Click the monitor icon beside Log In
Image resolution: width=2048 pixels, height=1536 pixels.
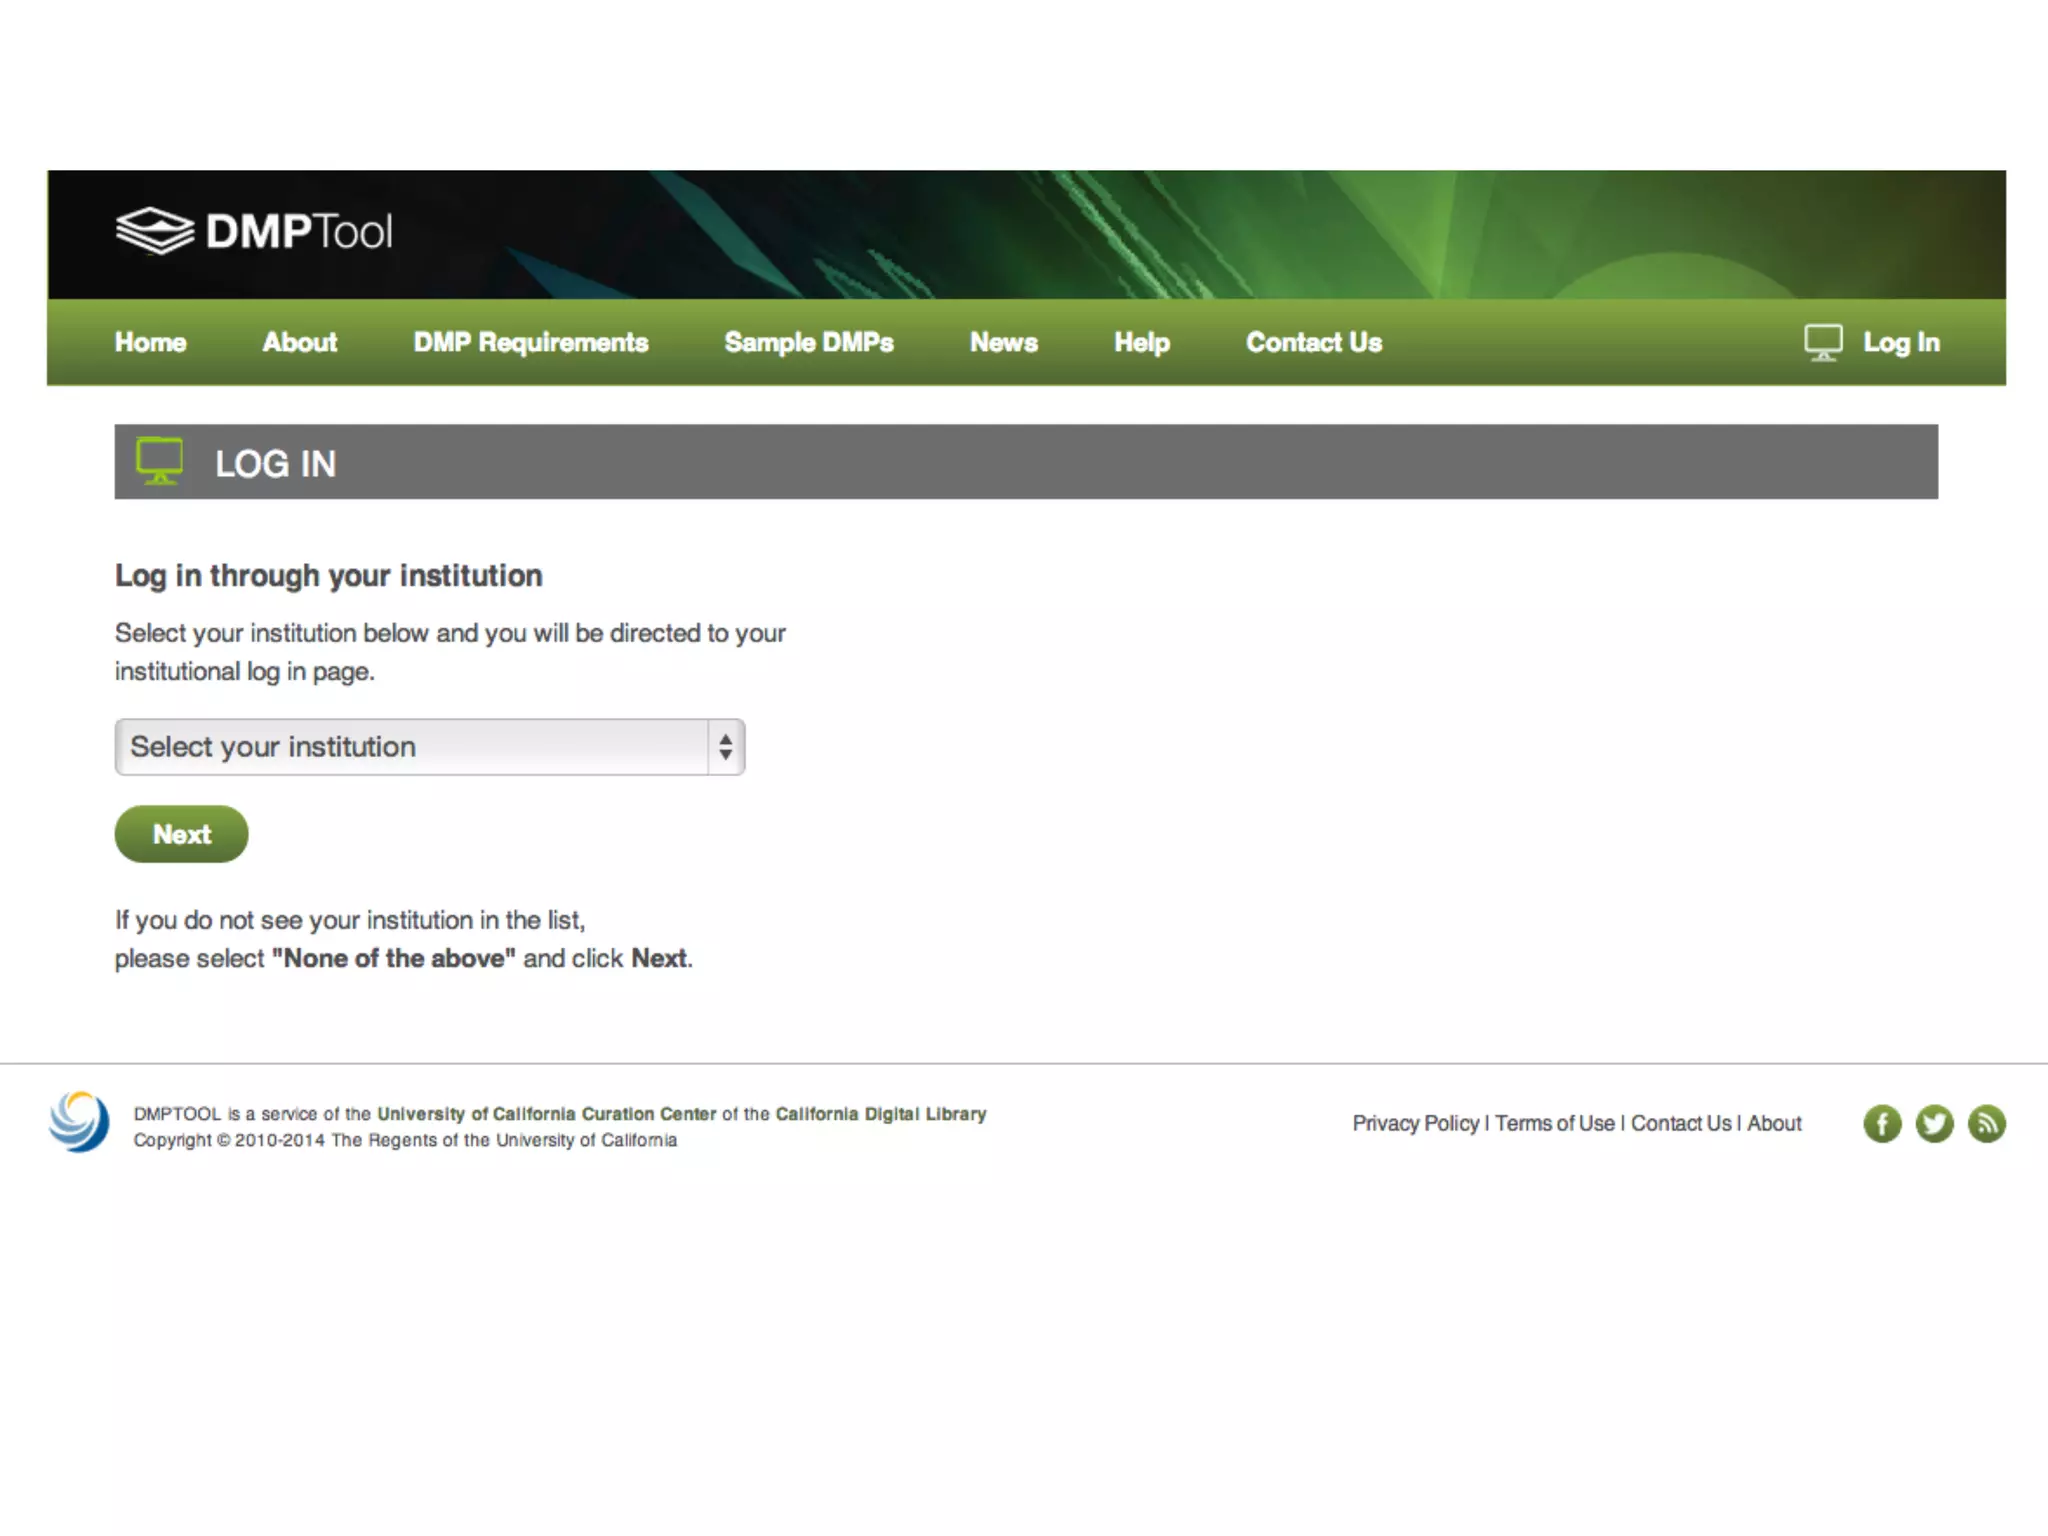coord(1822,343)
